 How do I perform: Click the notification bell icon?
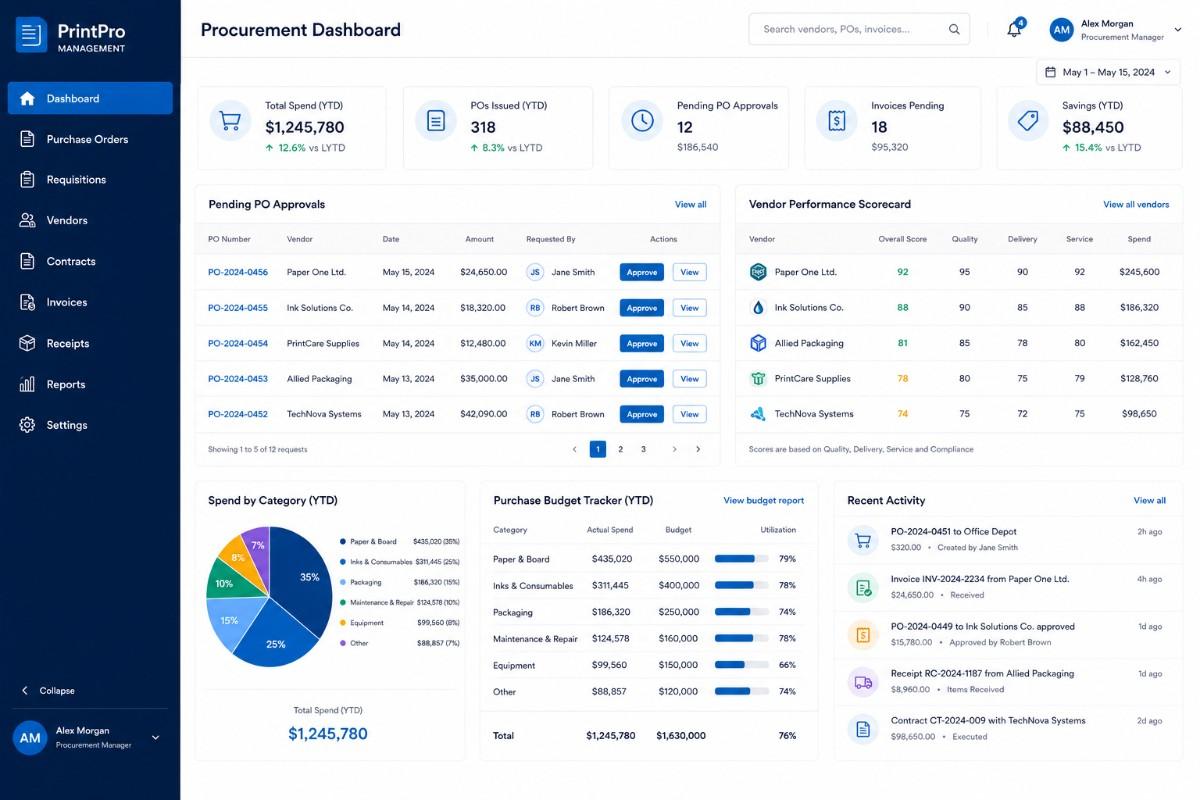tap(1014, 30)
